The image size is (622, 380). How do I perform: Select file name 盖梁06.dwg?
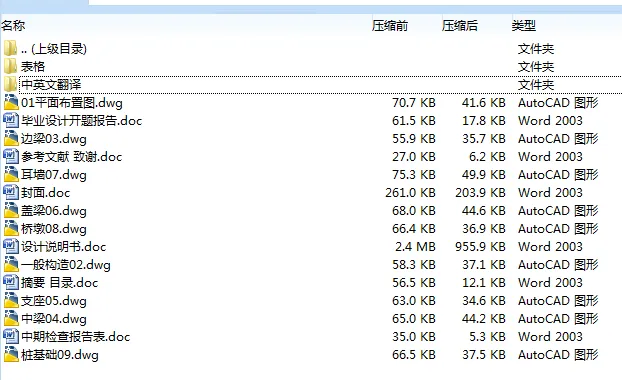pos(54,211)
